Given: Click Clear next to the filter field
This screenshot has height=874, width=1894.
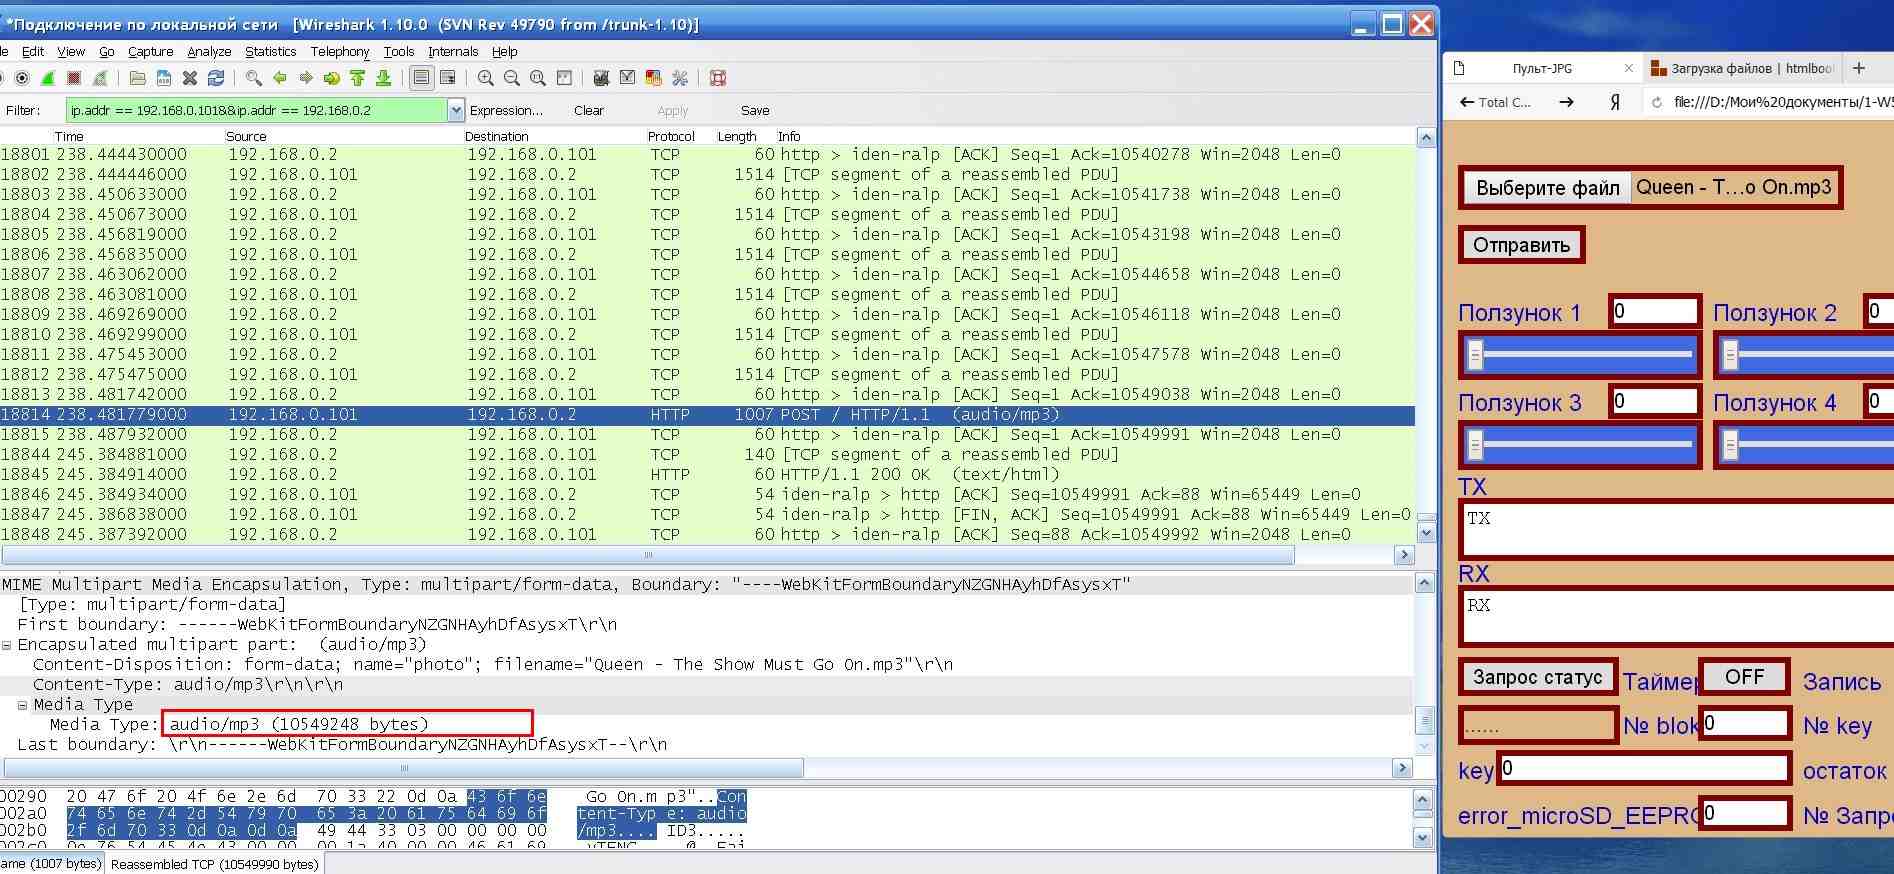Looking at the screenshot, I should click(588, 110).
